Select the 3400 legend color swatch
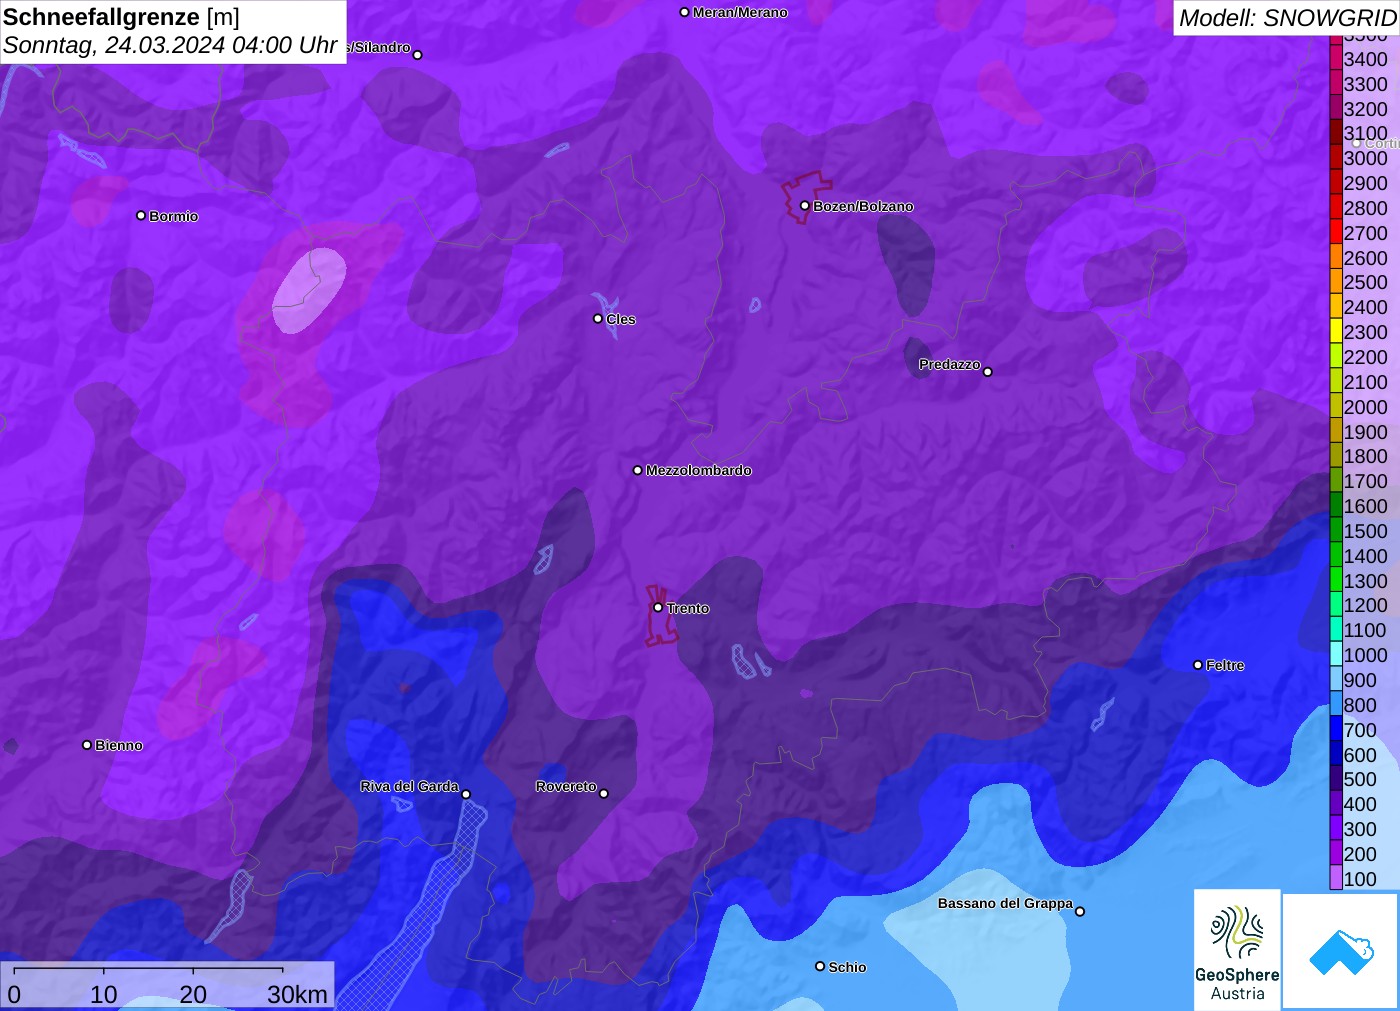 (1336, 58)
